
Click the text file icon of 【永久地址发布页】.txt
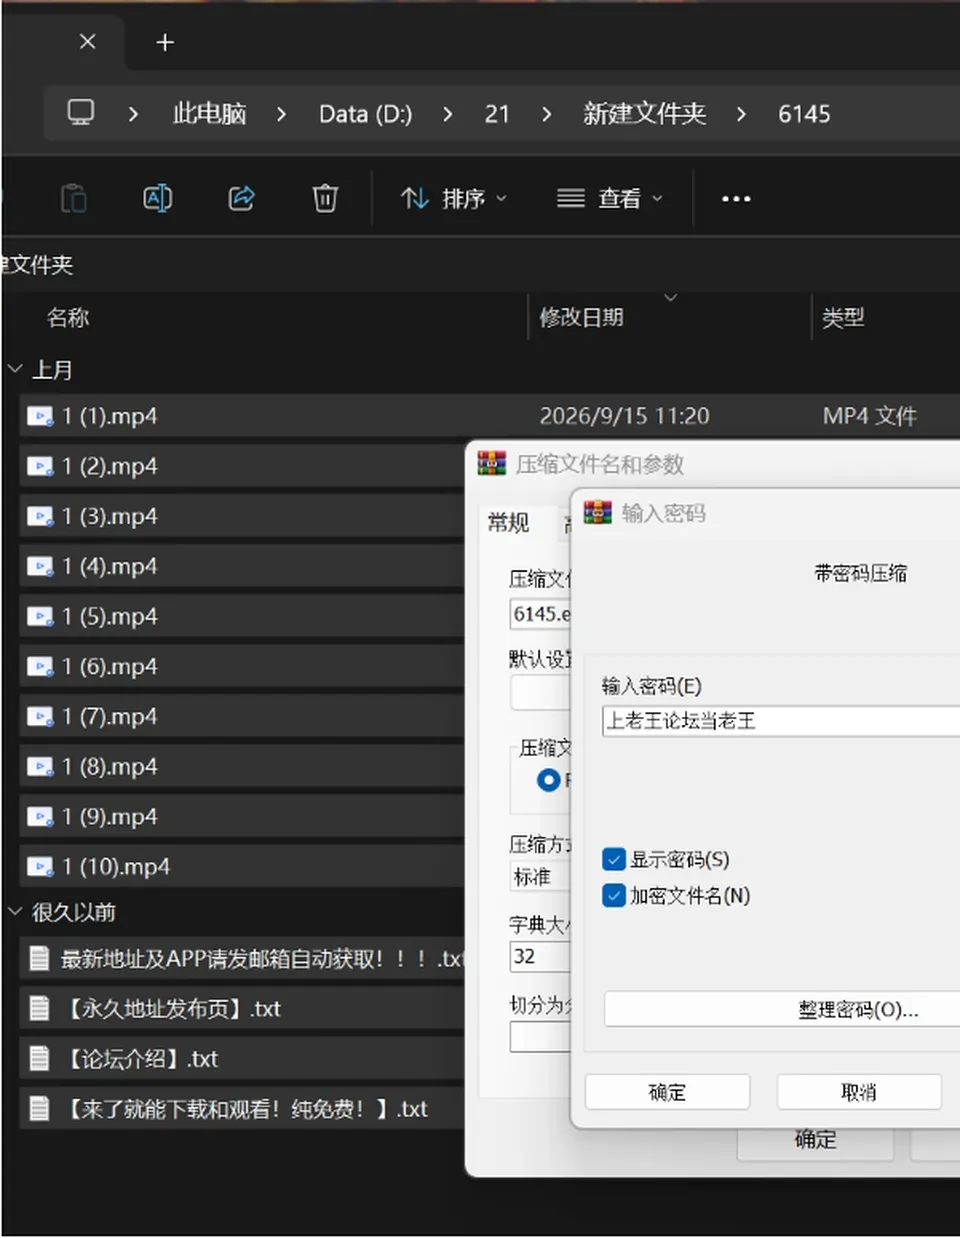tap(39, 1008)
